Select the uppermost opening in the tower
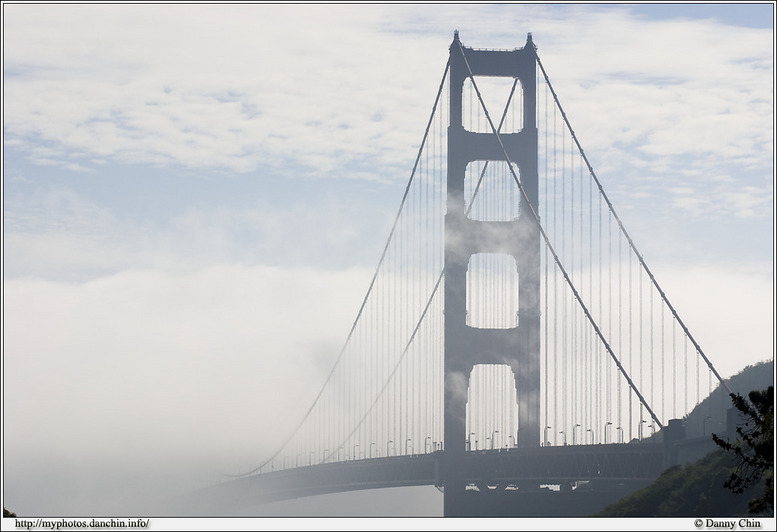 tap(492, 104)
